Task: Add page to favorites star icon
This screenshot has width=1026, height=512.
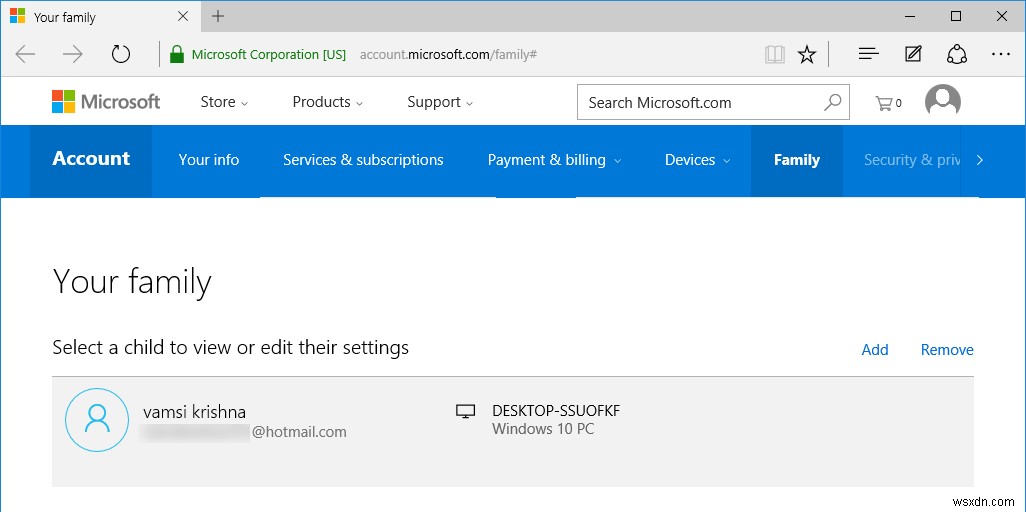Action: tap(807, 54)
